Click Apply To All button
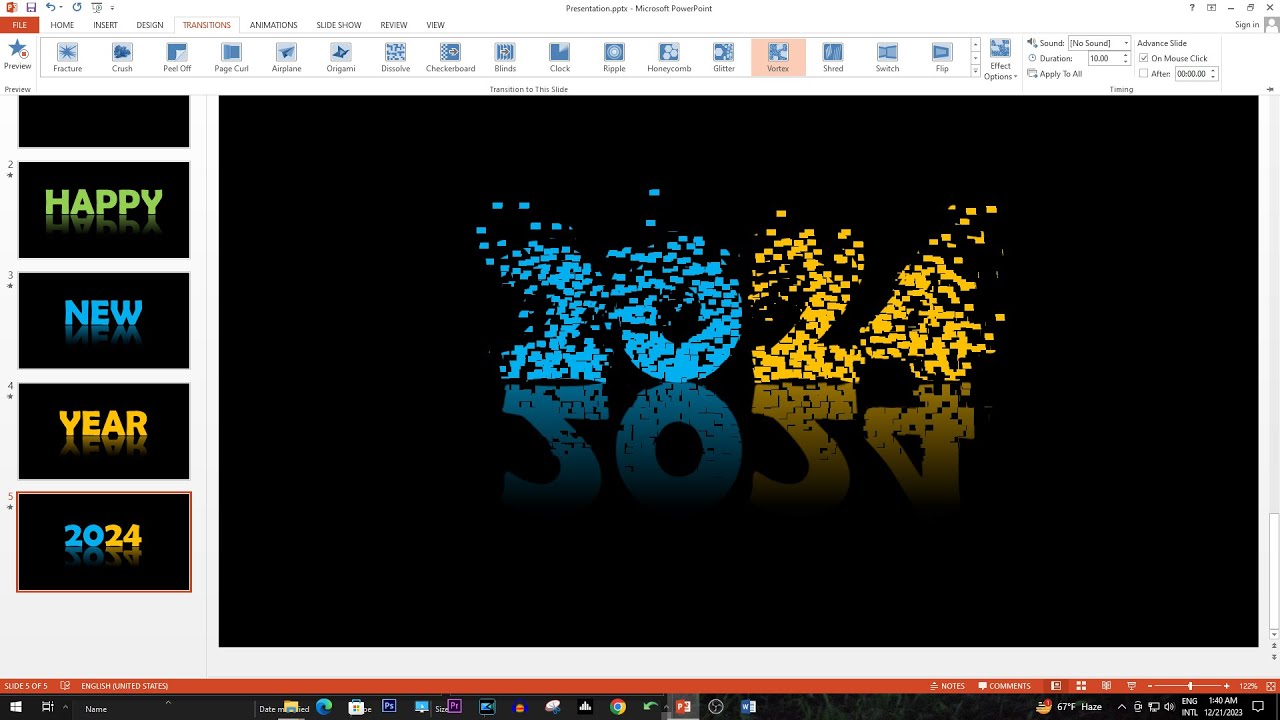Image resolution: width=1280 pixels, height=720 pixels. tap(1055, 74)
